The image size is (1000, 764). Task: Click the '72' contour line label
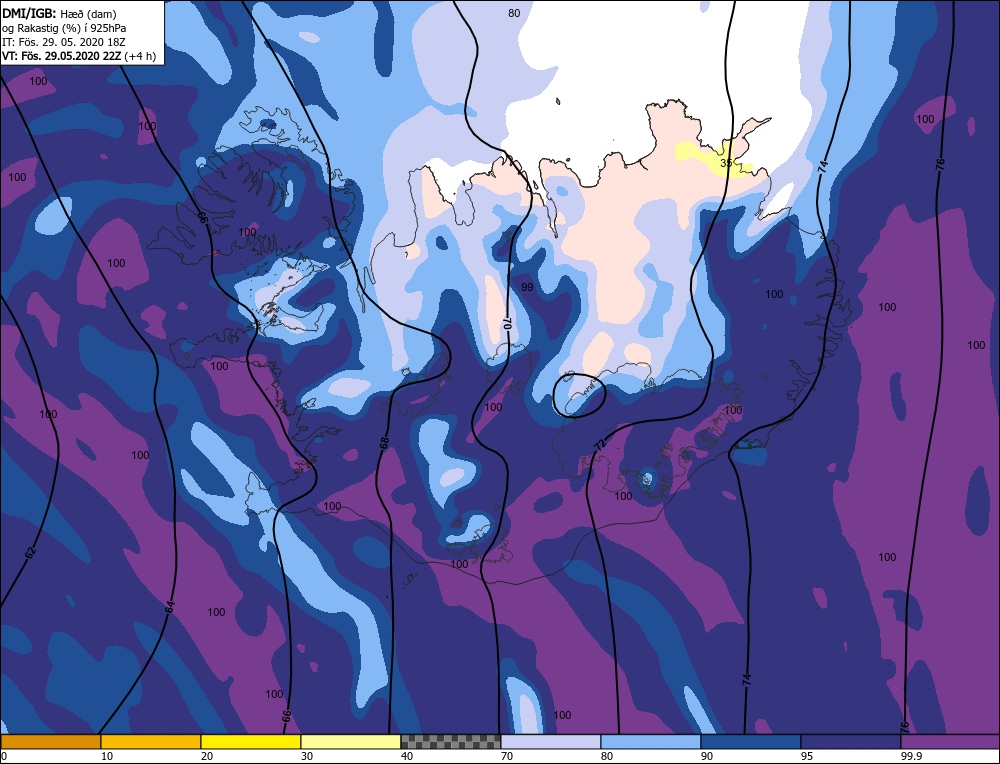coord(599,446)
